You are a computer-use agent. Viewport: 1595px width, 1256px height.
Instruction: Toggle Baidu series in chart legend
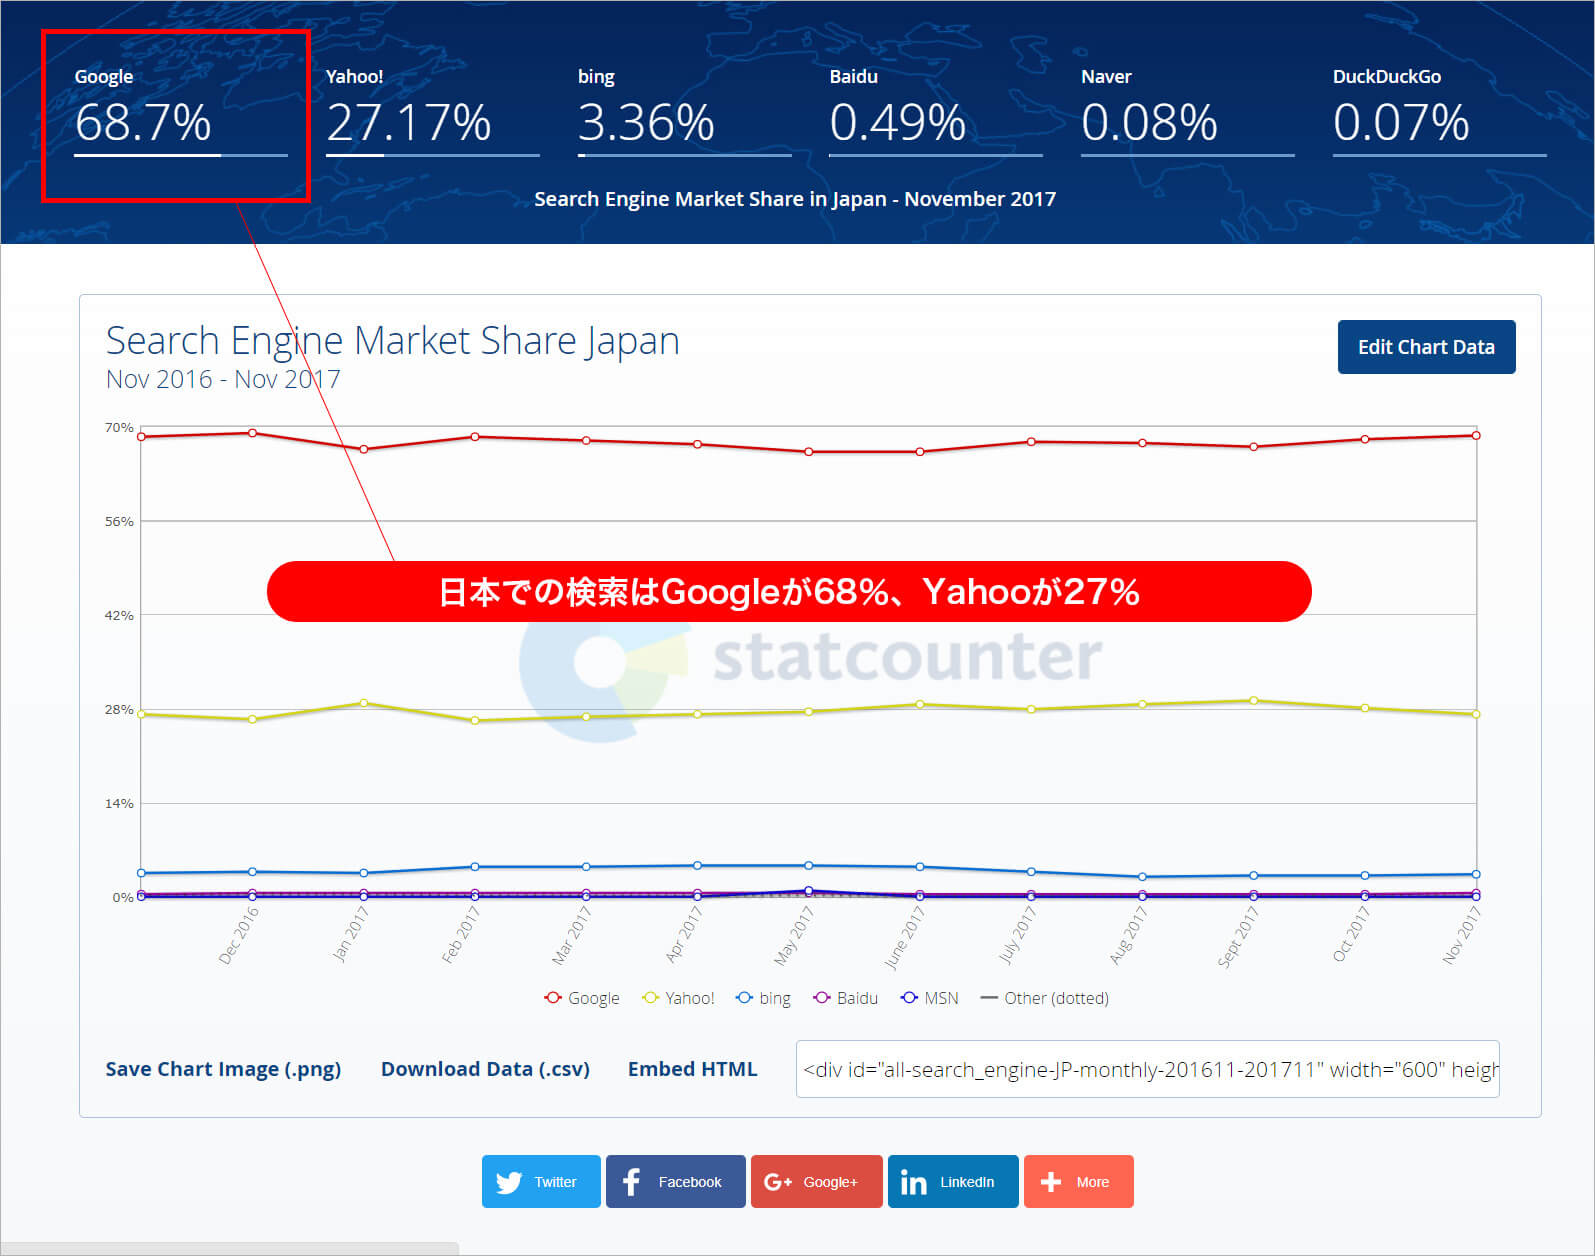846,998
